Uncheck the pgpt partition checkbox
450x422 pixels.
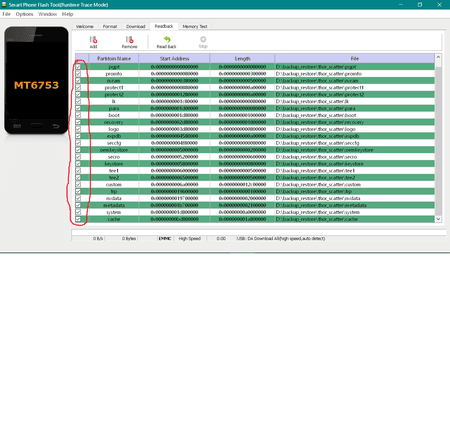tap(78, 67)
